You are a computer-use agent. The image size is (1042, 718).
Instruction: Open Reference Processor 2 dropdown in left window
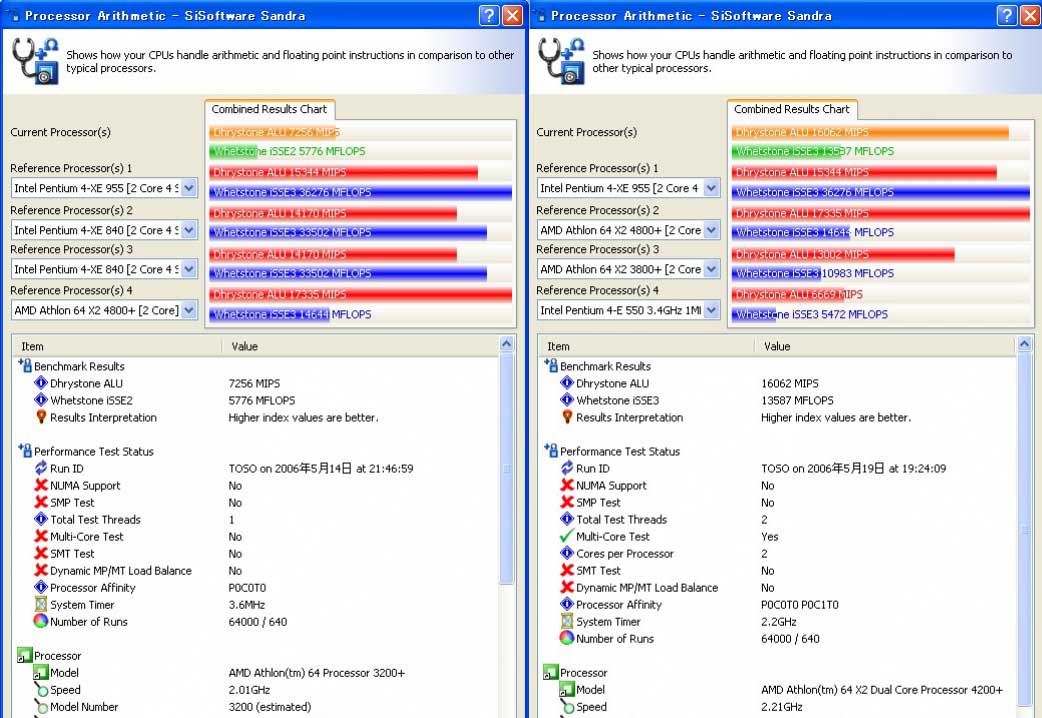click(189, 230)
